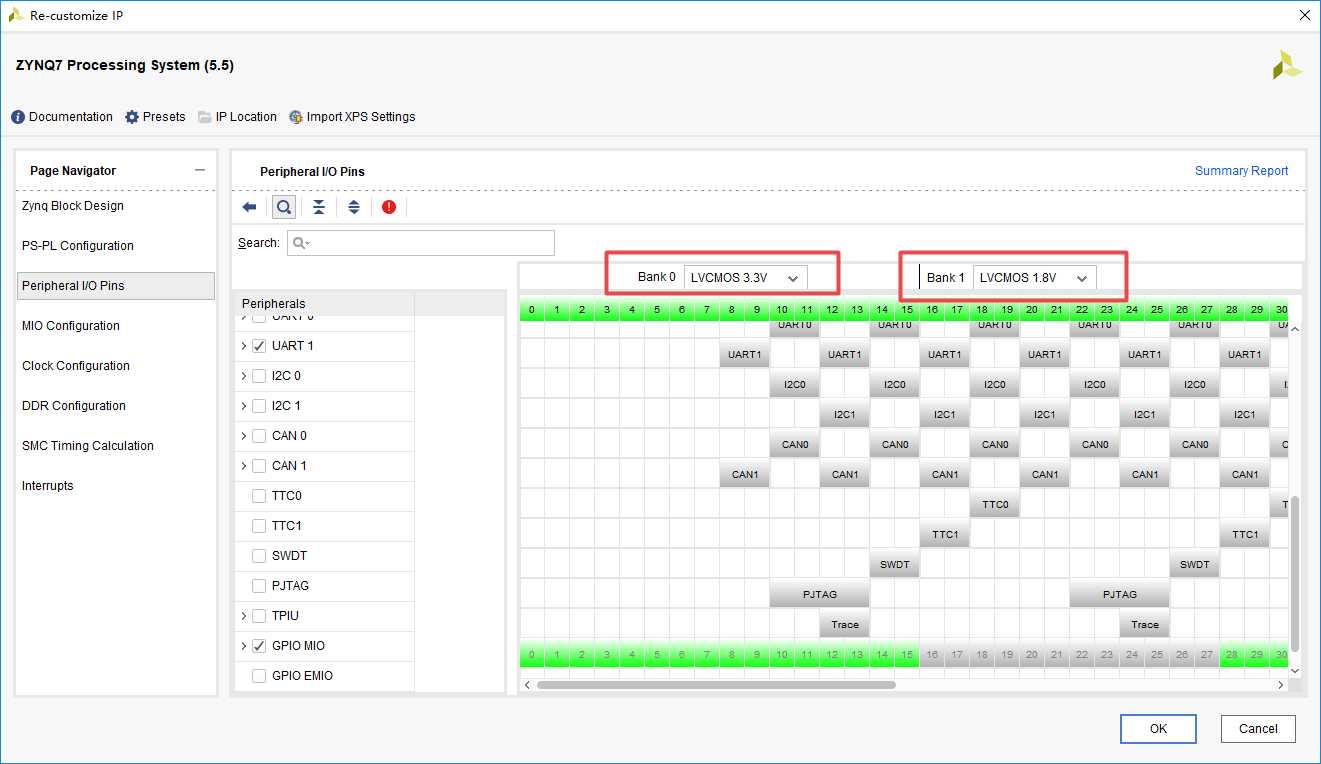The width and height of the screenshot is (1321, 764).
Task: Open Bank 0 LVCMOS 3.3V dropdown
Action: pos(746,278)
